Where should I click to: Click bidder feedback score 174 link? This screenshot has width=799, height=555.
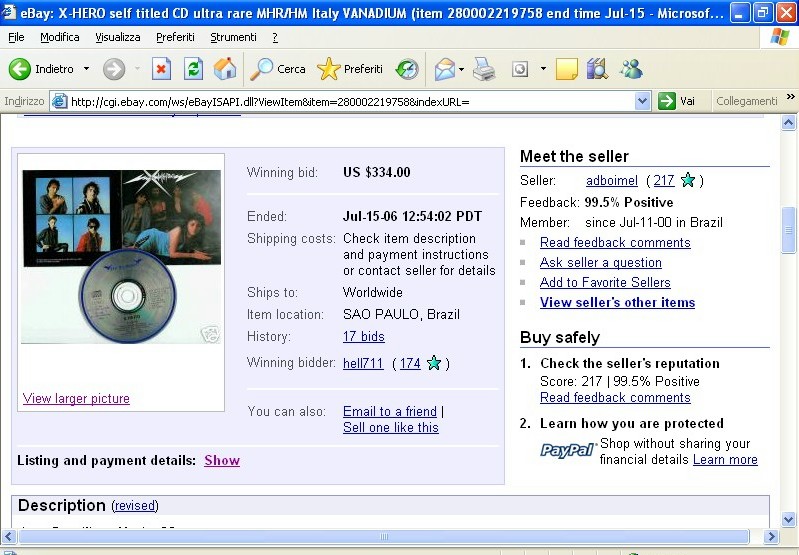coord(410,363)
